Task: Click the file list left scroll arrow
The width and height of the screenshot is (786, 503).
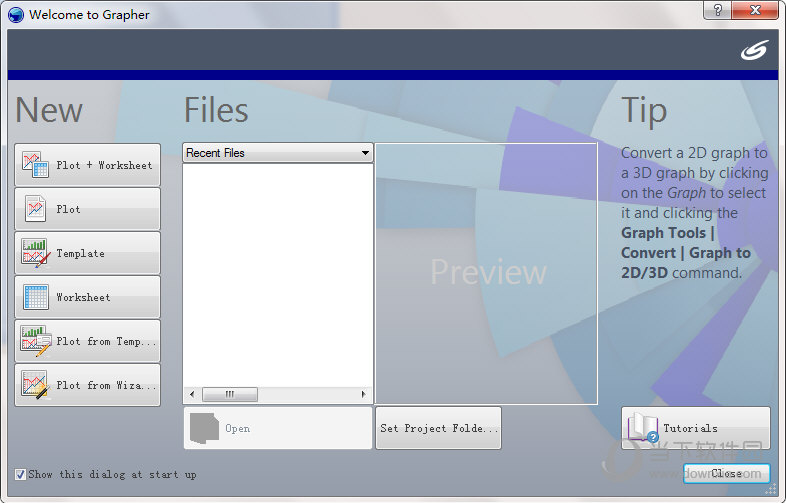Action: point(192,394)
